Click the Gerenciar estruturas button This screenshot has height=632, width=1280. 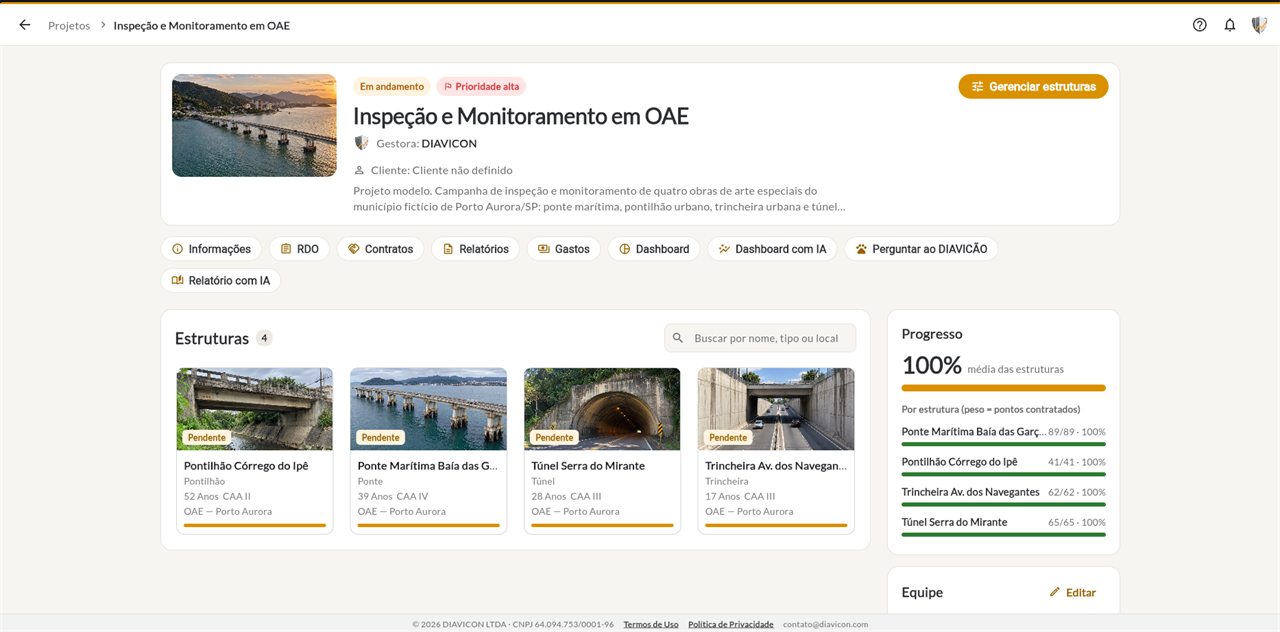(1033, 87)
